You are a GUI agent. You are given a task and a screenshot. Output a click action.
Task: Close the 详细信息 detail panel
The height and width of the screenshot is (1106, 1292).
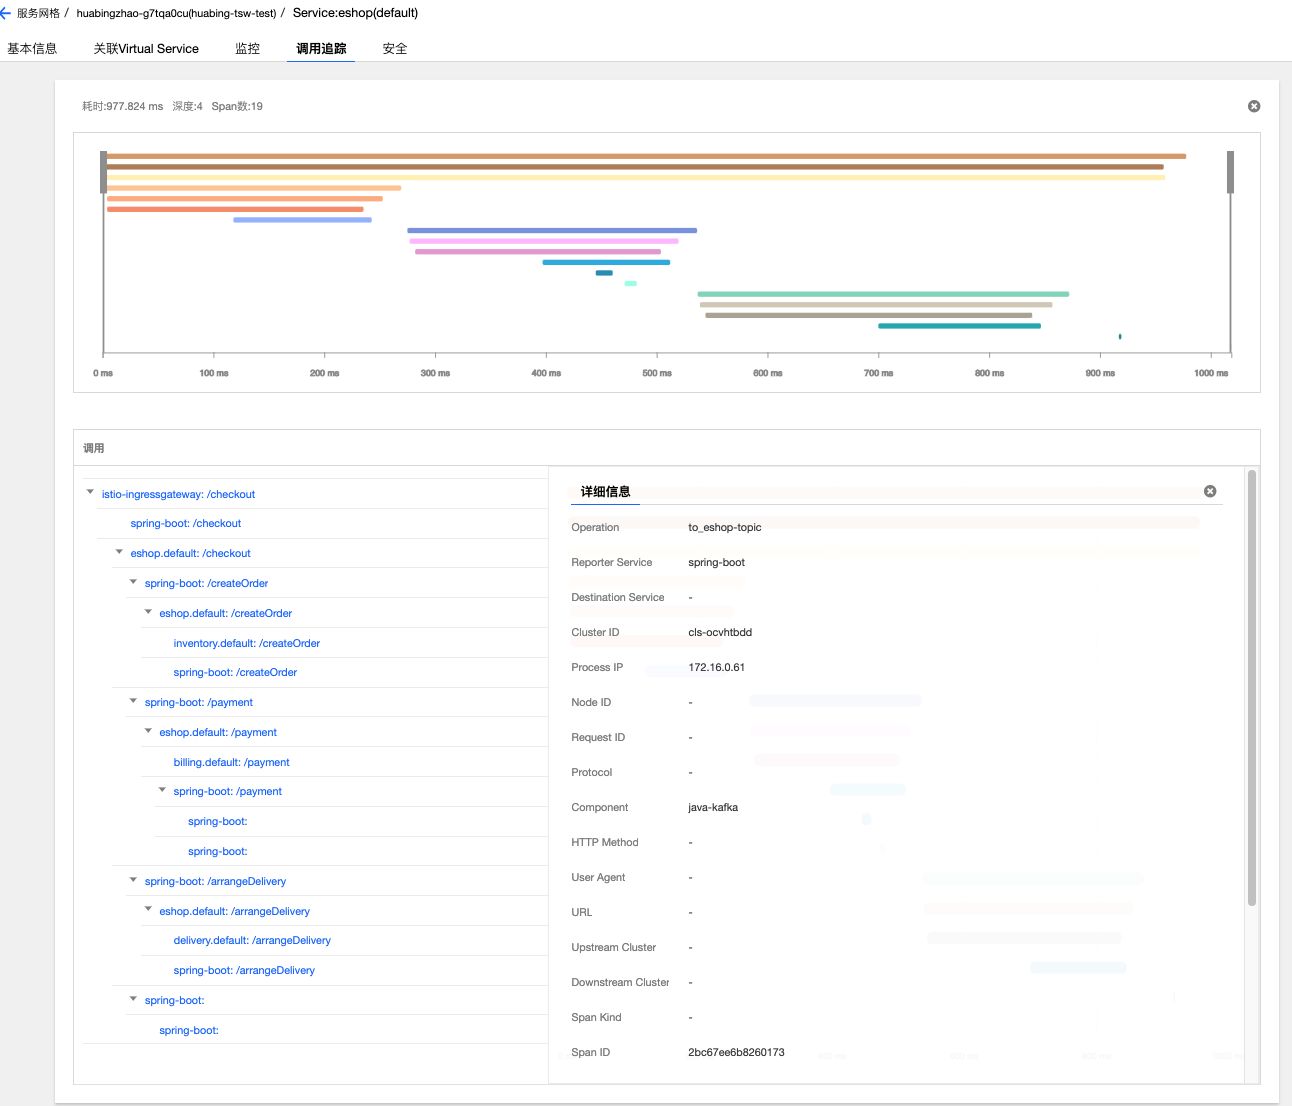pyautogui.click(x=1210, y=491)
